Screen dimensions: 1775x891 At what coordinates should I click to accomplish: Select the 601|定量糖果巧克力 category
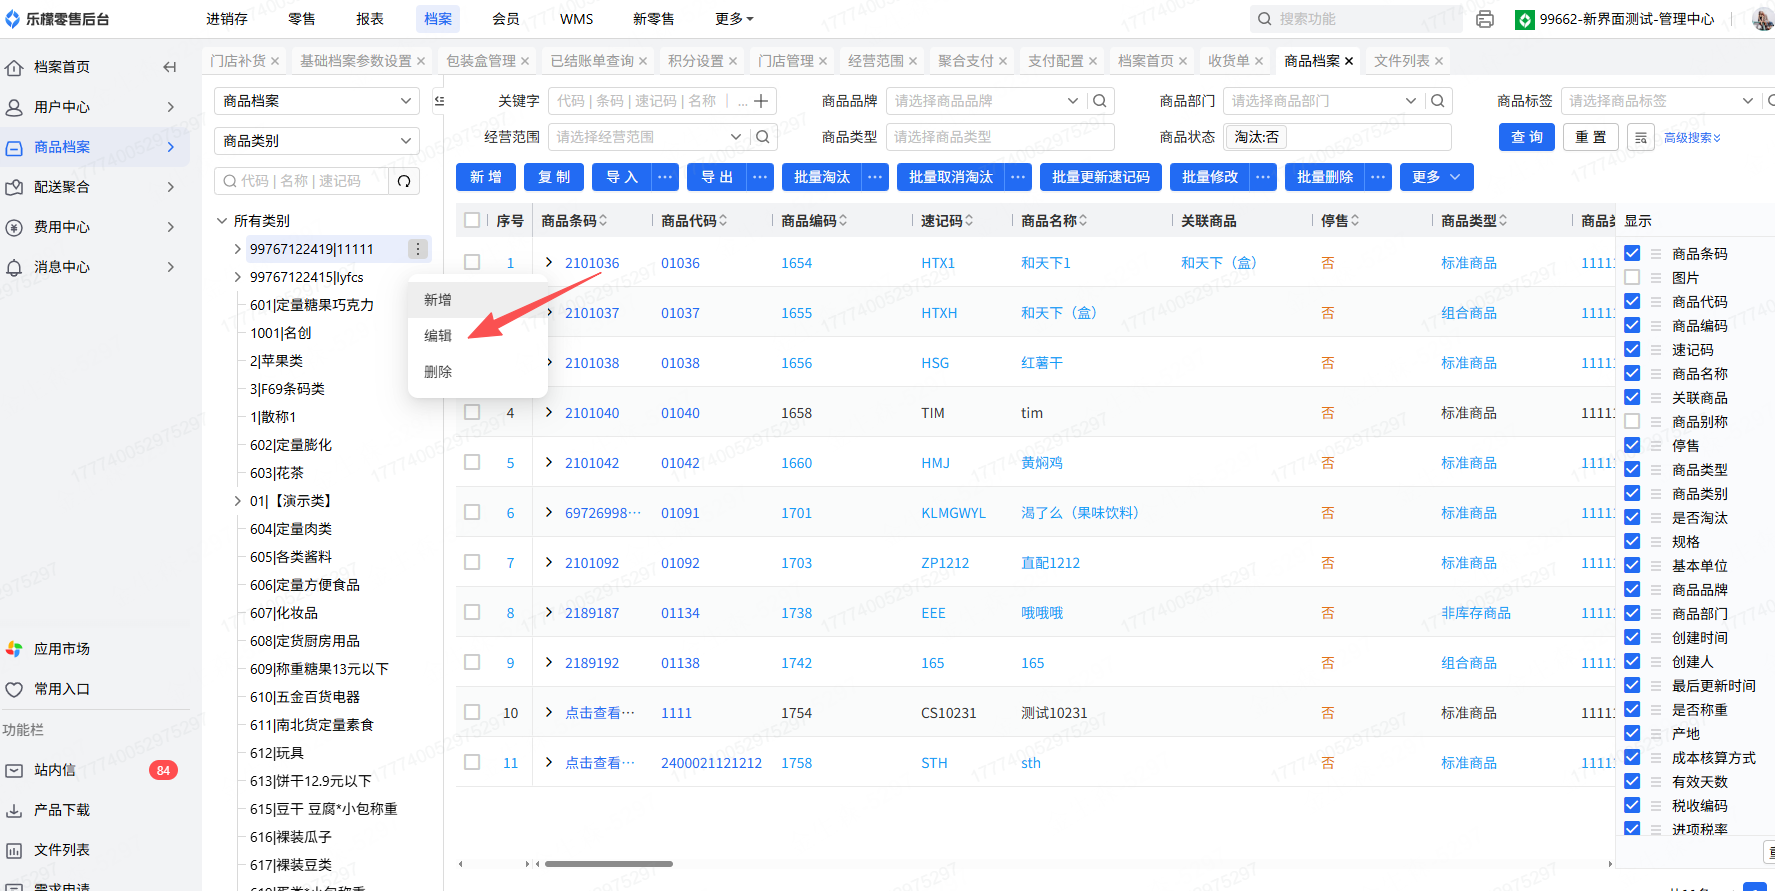312,305
